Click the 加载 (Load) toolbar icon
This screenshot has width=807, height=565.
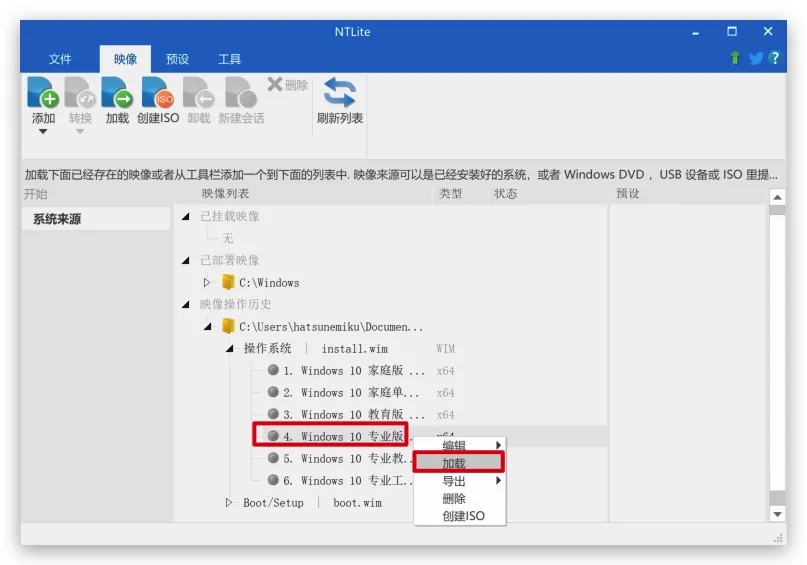coord(117,93)
